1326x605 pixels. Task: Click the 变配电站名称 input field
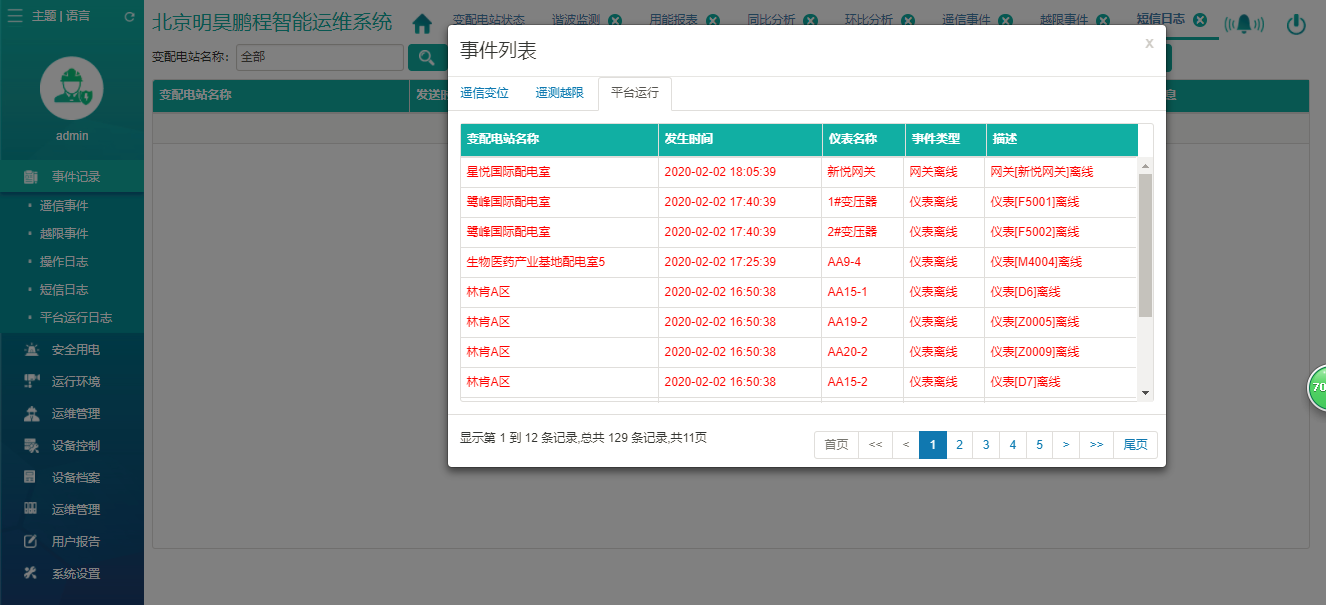[x=319, y=57]
